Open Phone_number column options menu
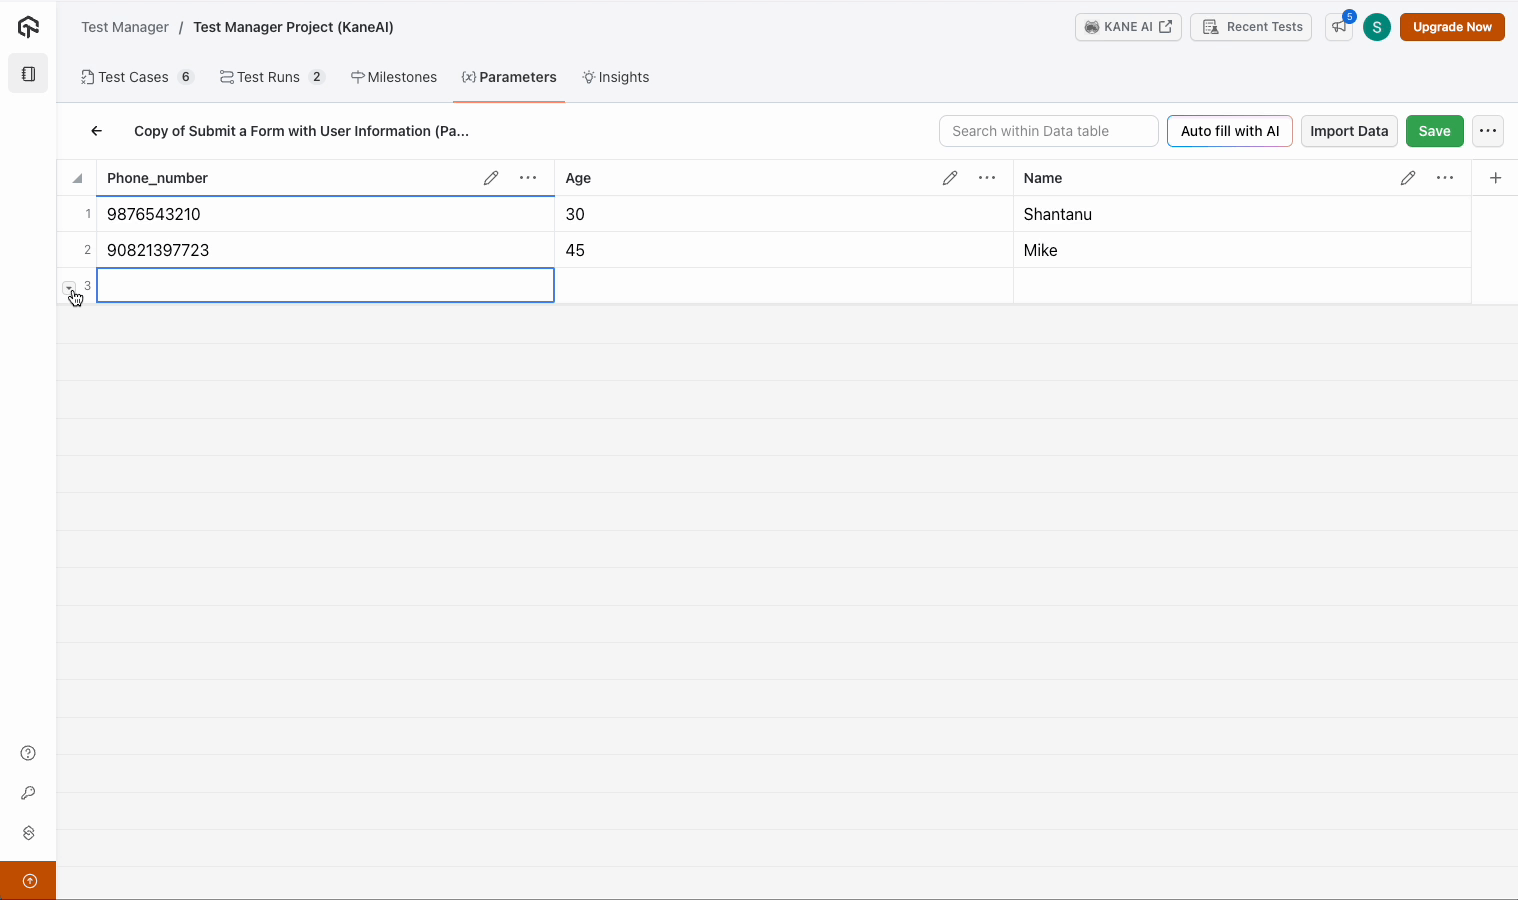Viewport: 1518px width, 900px height. coord(528,178)
